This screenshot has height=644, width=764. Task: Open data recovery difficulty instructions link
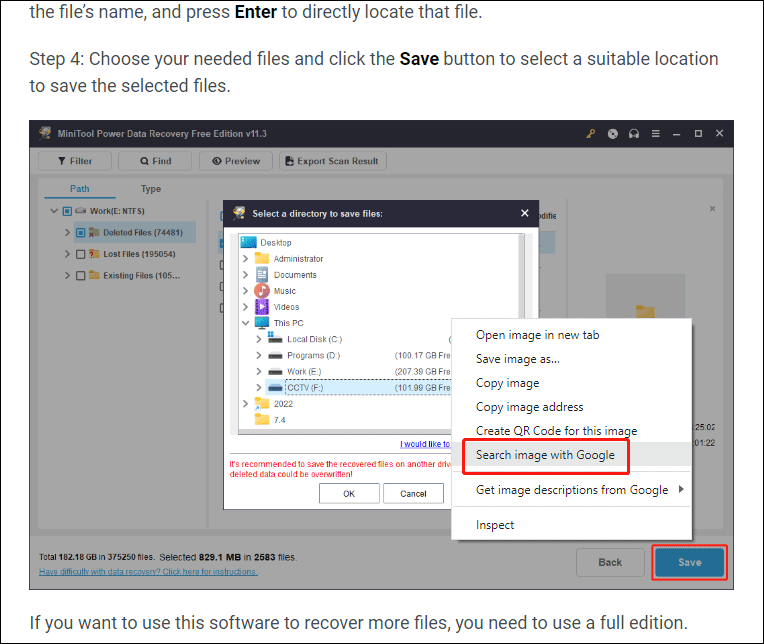(x=148, y=571)
